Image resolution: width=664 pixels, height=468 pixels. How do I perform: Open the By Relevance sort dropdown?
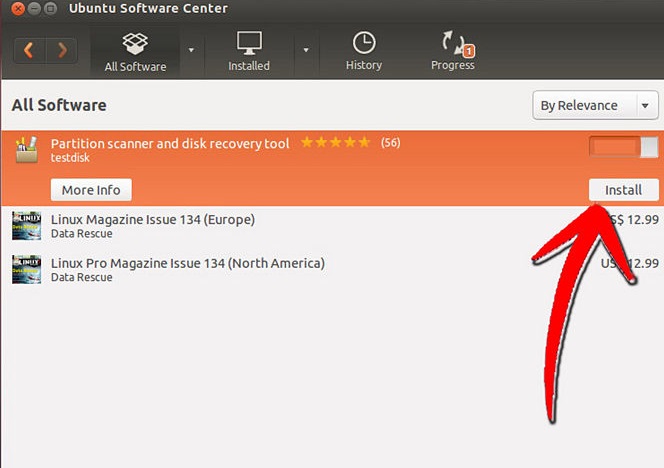tap(595, 105)
